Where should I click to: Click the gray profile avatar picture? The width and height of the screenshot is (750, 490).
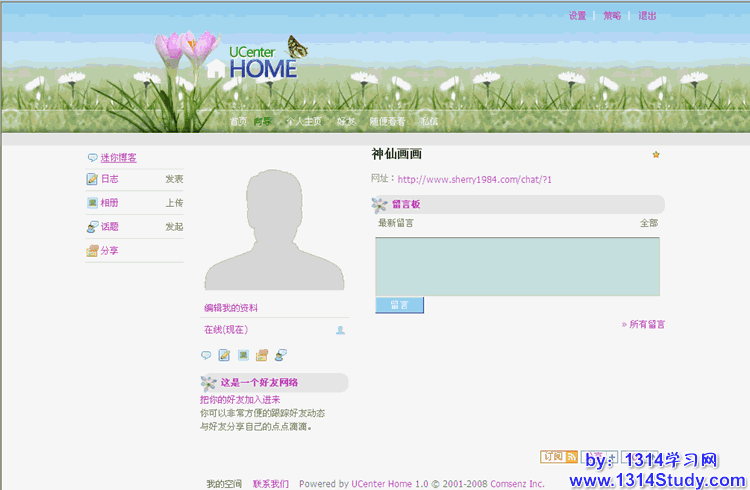point(274,230)
